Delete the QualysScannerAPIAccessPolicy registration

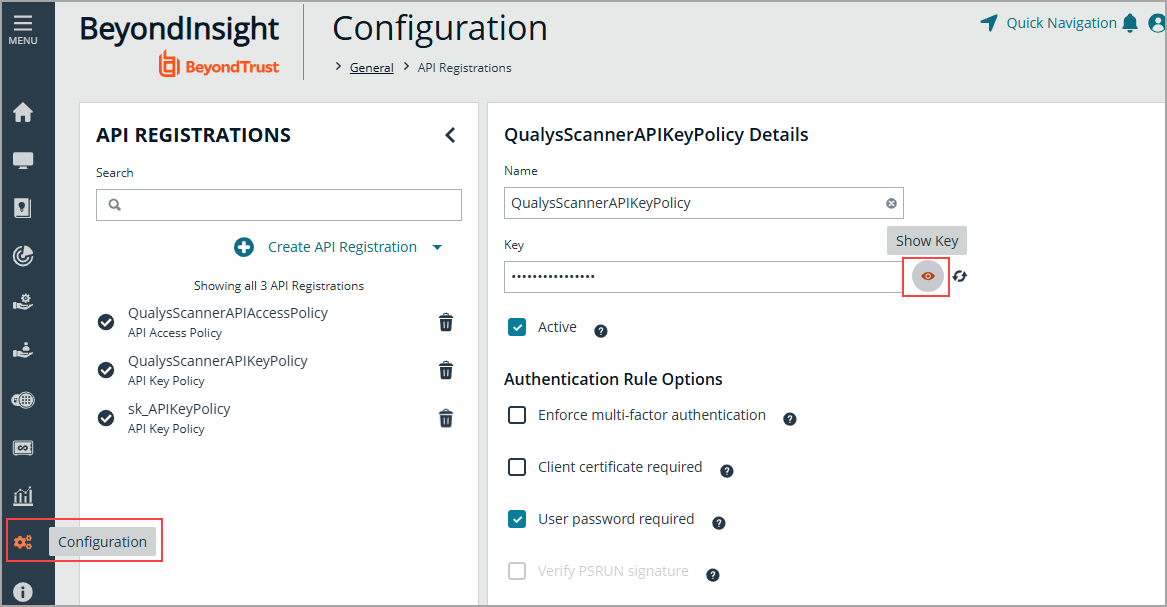point(446,322)
